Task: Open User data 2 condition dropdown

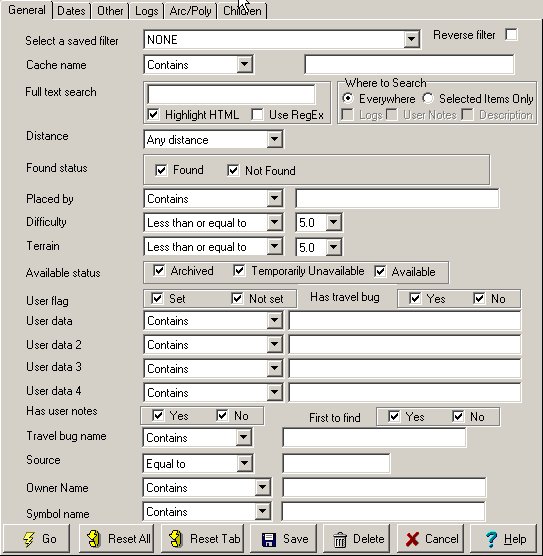Action: [275, 344]
